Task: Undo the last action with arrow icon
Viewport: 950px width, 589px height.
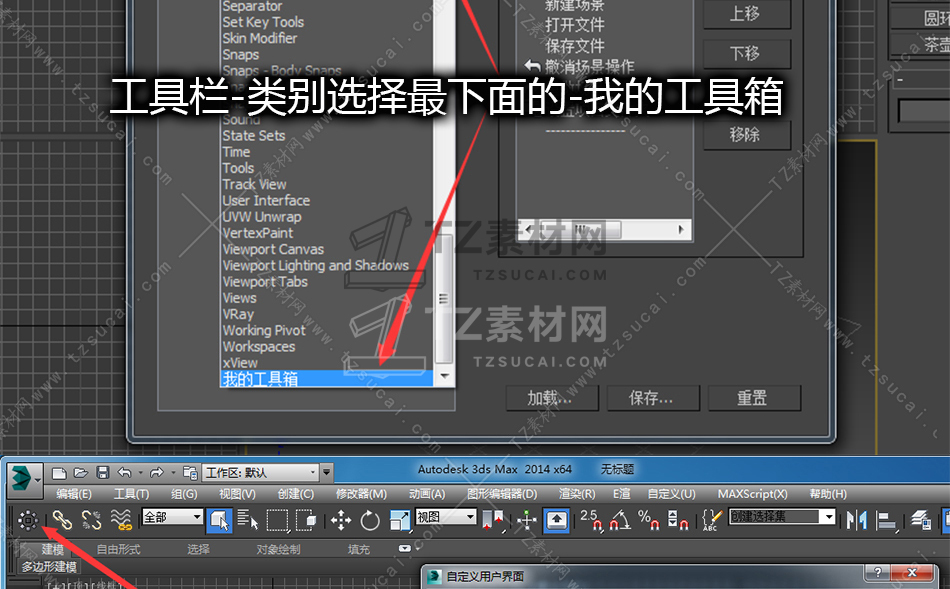Action: (x=124, y=473)
